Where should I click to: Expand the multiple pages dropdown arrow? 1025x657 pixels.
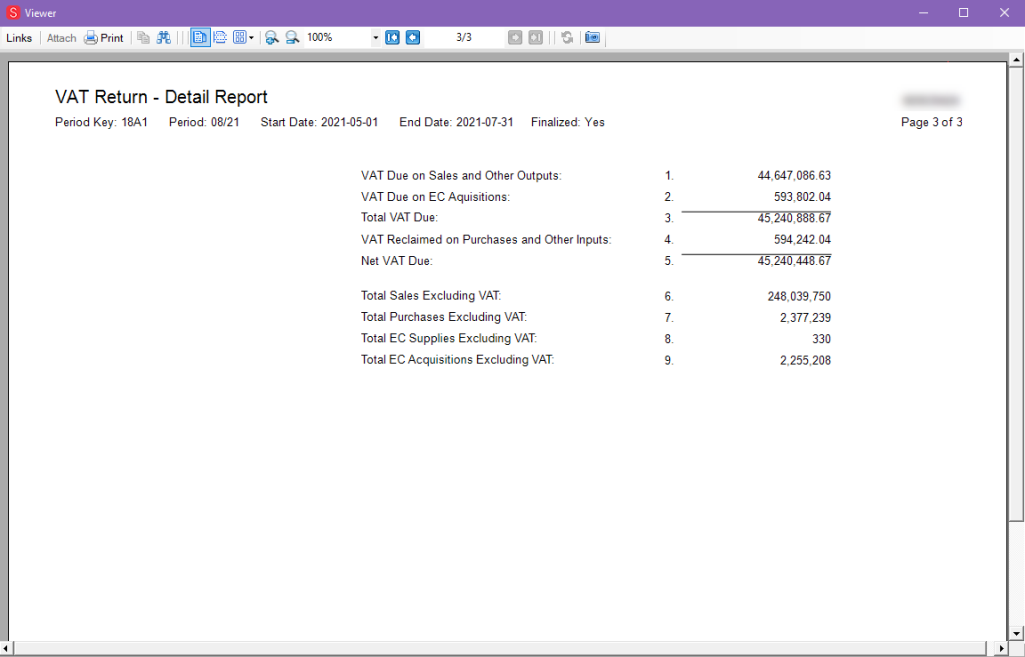tap(251, 38)
